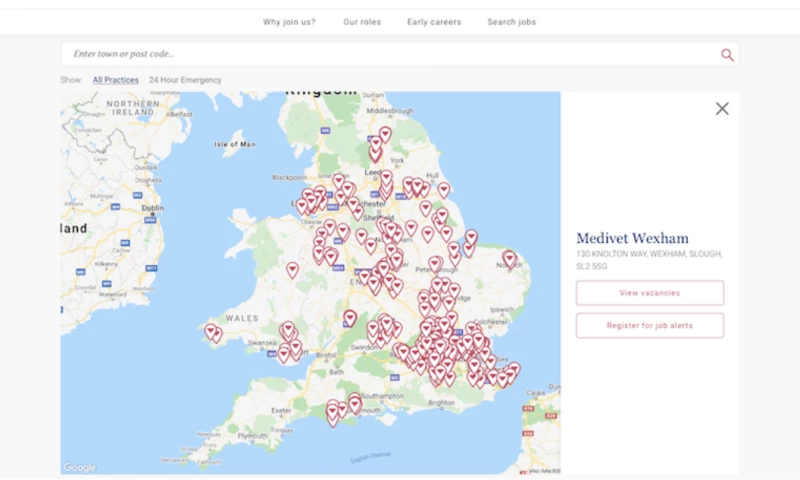Click the View vacancies button
Viewport: 800px width, 480px height.
coord(649,293)
